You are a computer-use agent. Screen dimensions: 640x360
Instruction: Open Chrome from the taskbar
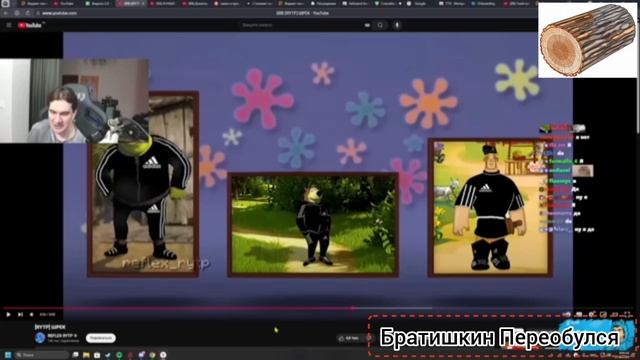(x=152, y=355)
